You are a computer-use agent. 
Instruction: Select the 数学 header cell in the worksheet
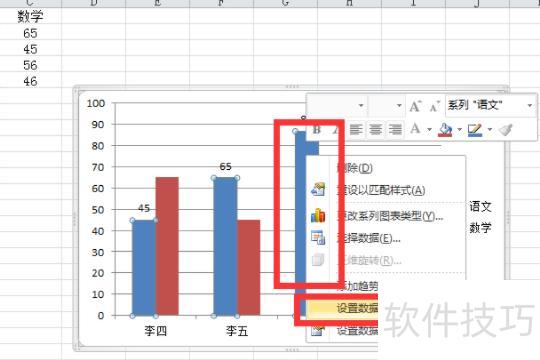click(30, 16)
